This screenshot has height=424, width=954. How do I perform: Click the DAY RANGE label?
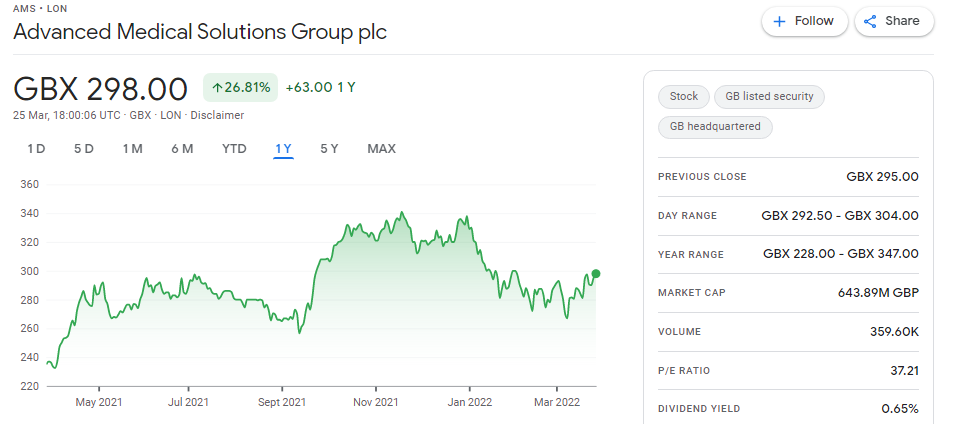pos(688,215)
